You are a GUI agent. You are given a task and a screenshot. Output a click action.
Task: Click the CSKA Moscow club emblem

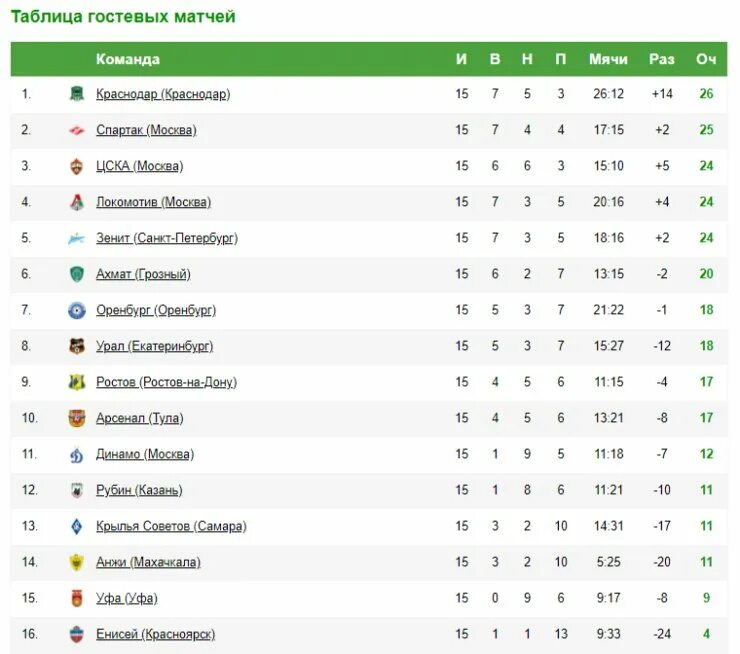(77, 166)
